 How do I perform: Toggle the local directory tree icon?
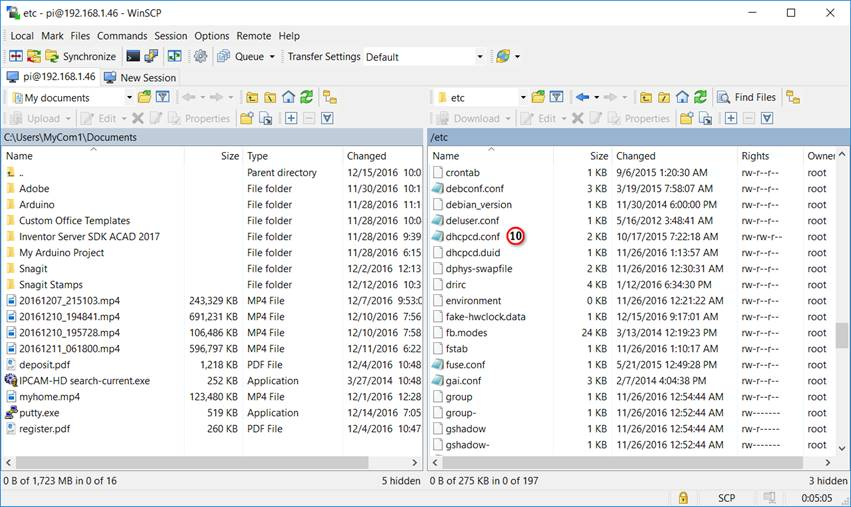click(329, 97)
